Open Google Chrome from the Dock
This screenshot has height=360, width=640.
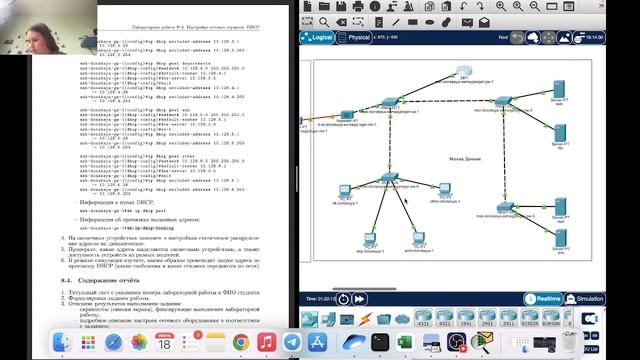(x=241, y=342)
